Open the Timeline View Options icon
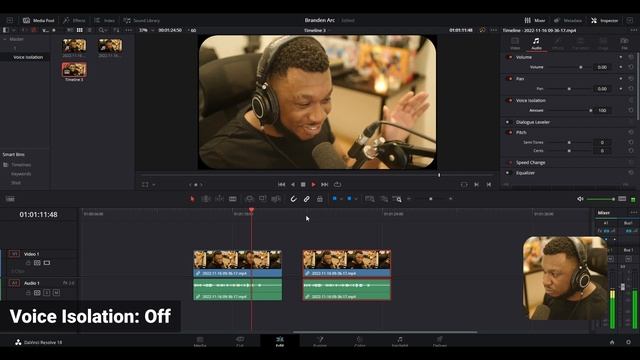The width and height of the screenshot is (640, 360). [x=10, y=199]
